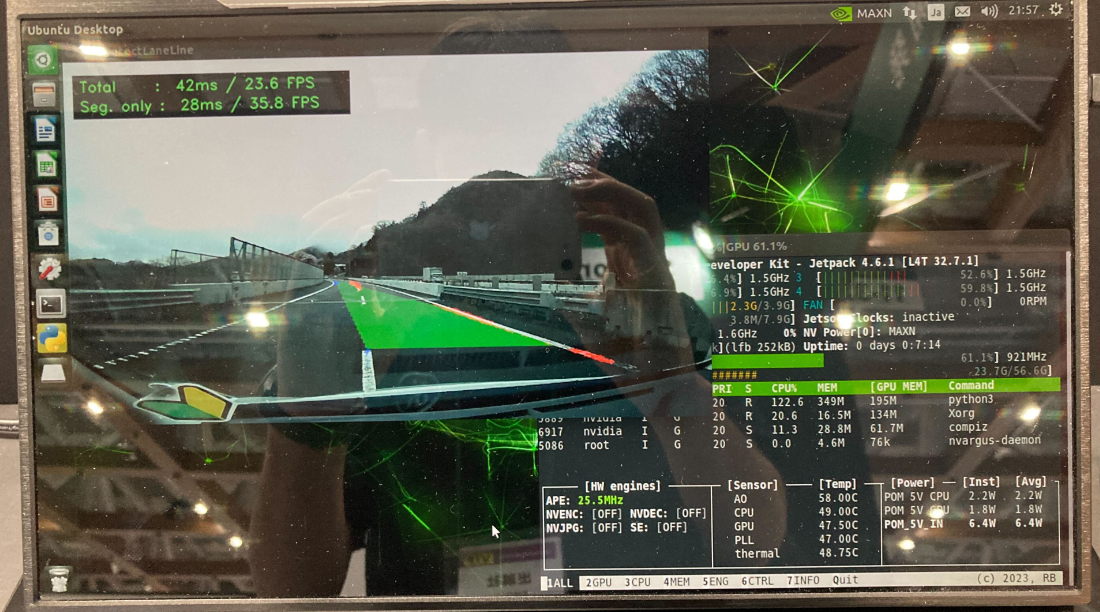Screen dimensions: 1100x612
Task: Click the NVDEC [OFF] engine status
Action: coord(668,514)
